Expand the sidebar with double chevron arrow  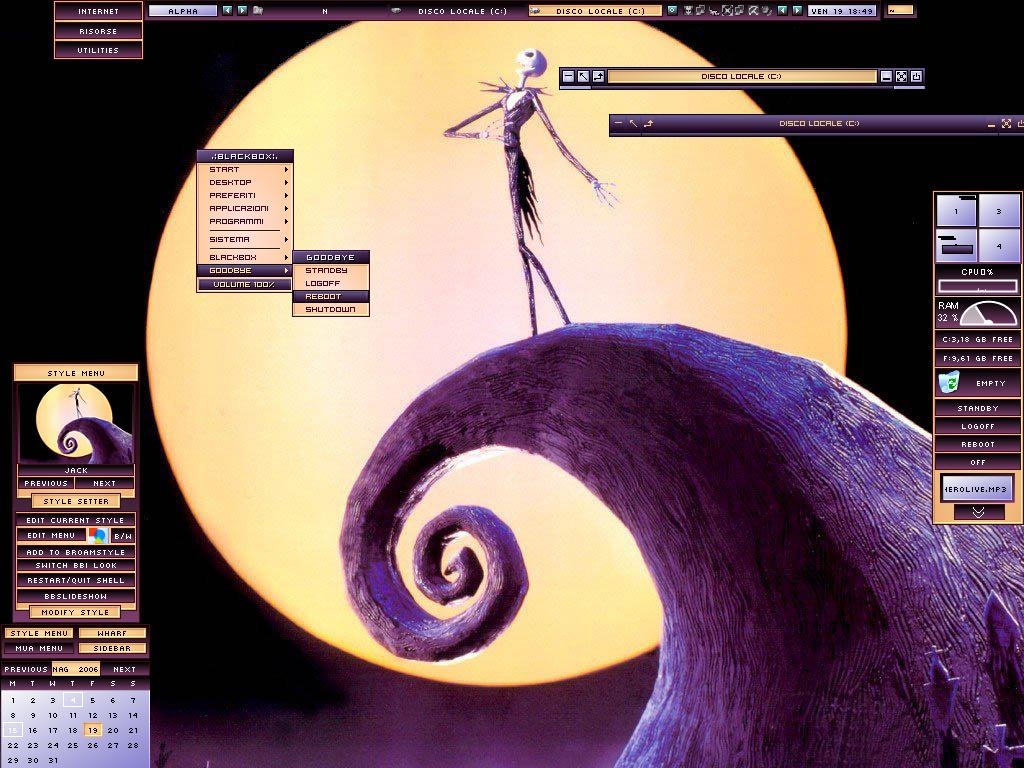tap(978, 513)
